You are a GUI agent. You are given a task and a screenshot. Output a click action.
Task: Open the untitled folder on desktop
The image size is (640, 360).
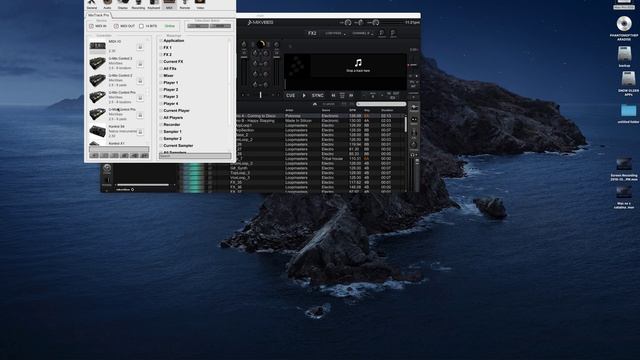click(628, 111)
